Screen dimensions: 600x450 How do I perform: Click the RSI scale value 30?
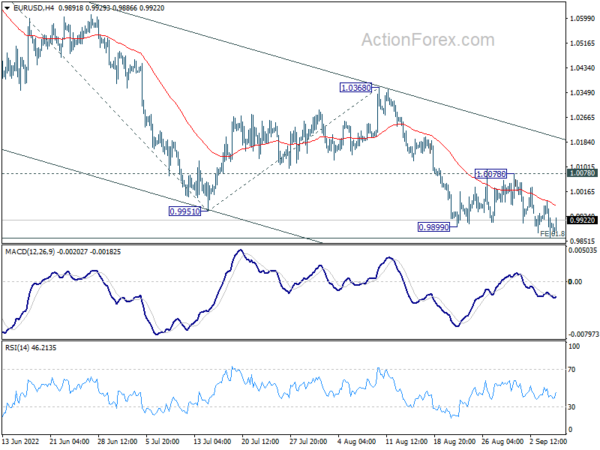pyautogui.click(x=572, y=407)
